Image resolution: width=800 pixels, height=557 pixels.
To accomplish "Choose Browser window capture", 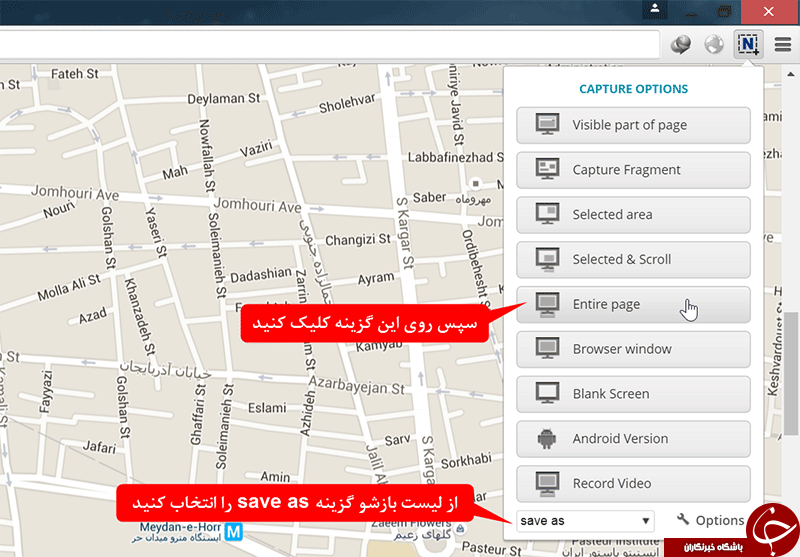I will click(633, 349).
